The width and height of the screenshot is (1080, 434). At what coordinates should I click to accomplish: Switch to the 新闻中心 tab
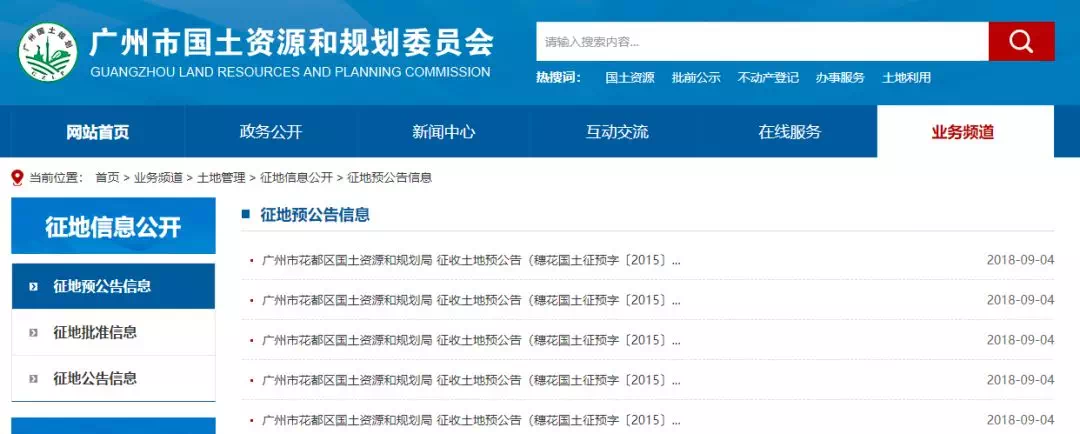coord(443,132)
